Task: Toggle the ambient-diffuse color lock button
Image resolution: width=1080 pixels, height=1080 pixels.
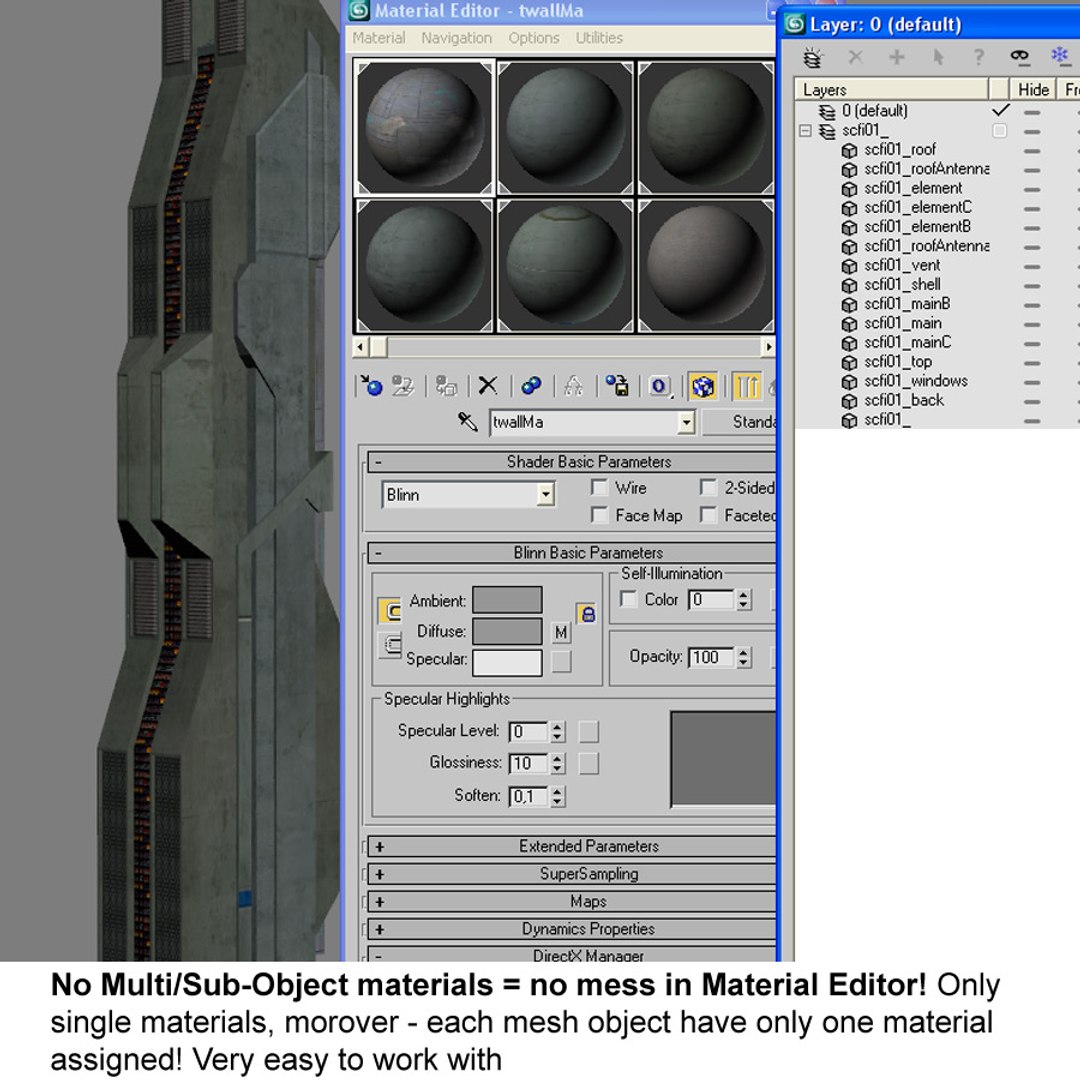Action: click(x=586, y=614)
